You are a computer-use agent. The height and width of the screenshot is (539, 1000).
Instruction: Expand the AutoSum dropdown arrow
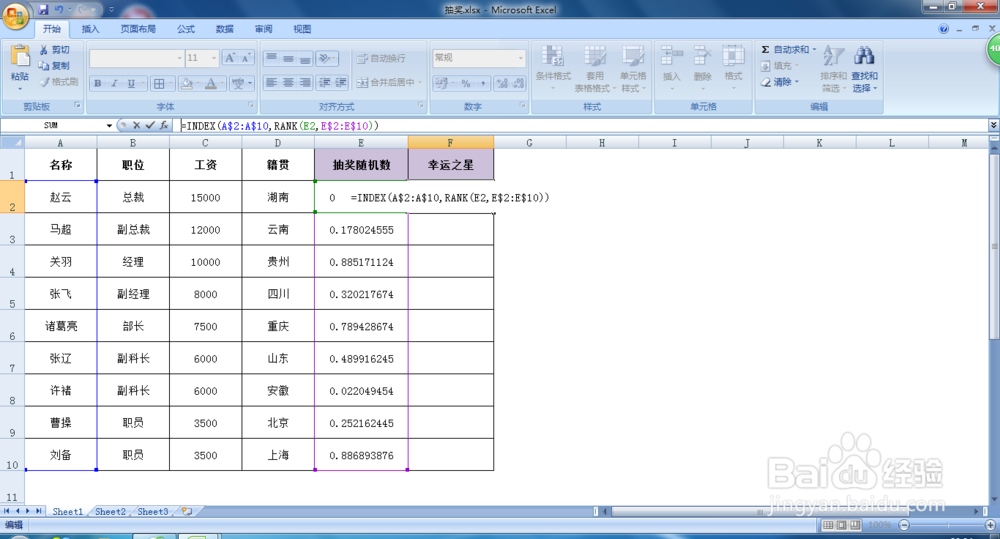click(x=814, y=50)
